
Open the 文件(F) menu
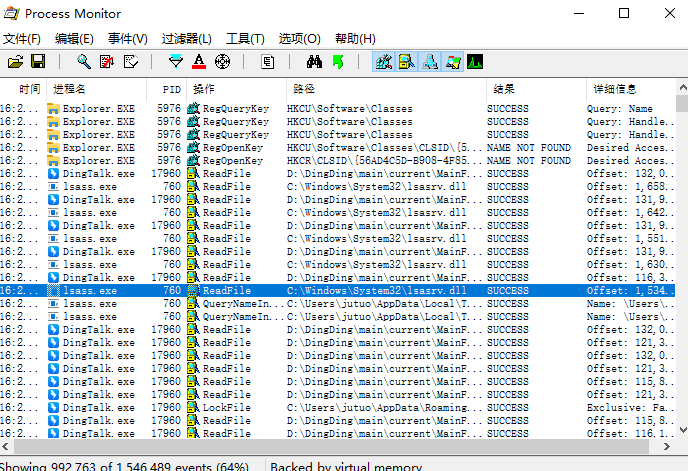click(x=22, y=39)
